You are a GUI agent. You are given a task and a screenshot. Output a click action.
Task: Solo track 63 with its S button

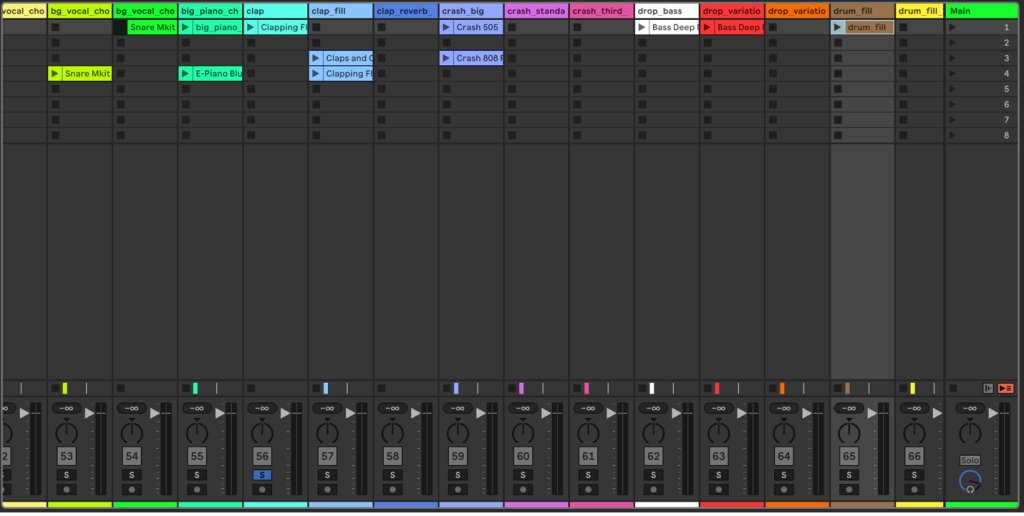718,475
